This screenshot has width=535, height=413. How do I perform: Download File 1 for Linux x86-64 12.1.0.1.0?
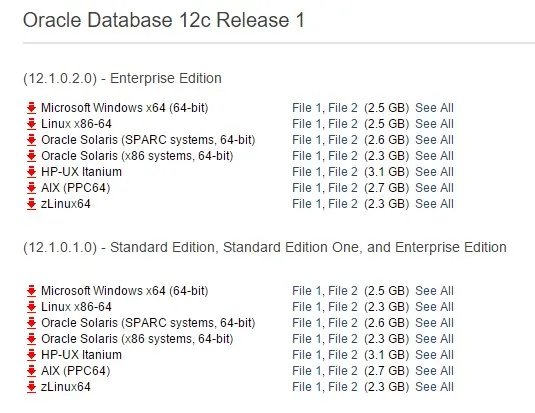pyautogui.click(x=306, y=307)
